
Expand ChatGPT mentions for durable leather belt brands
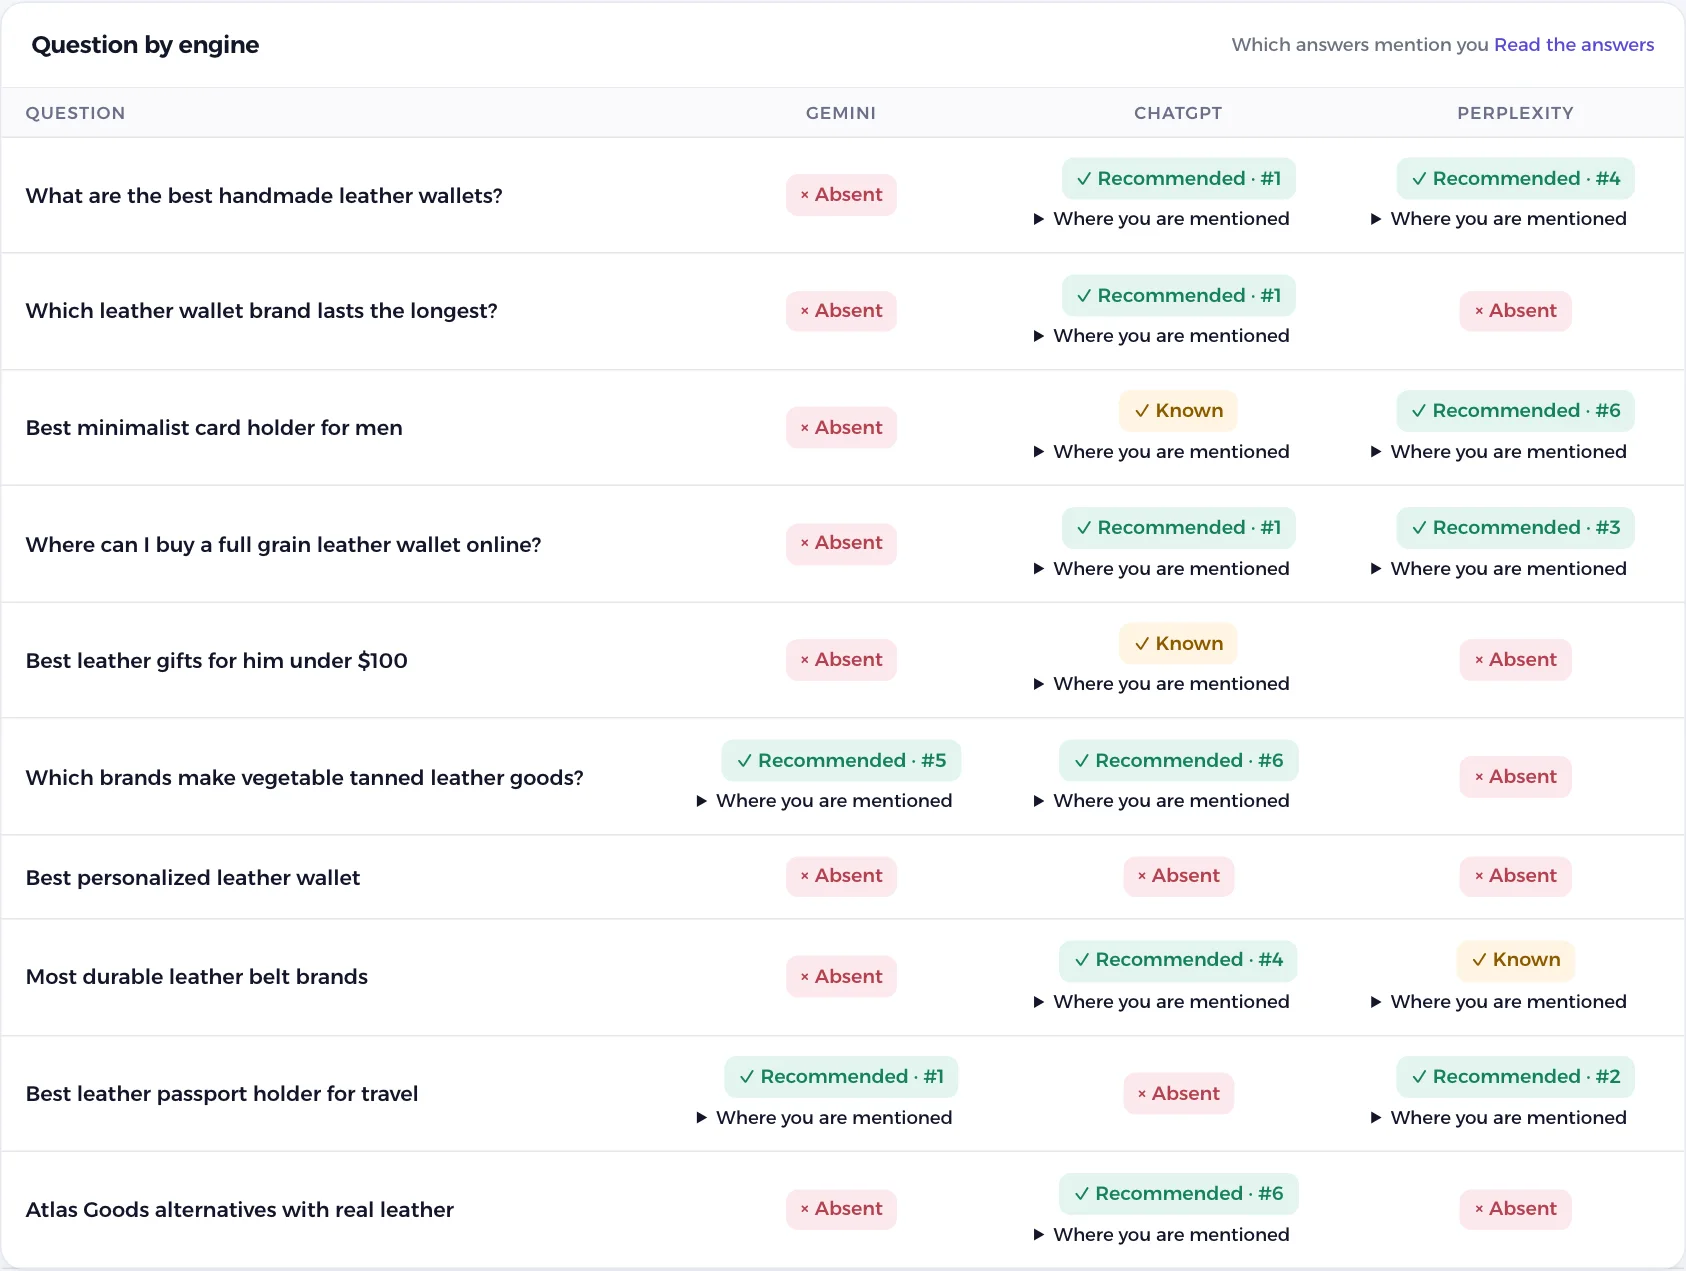(1161, 1001)
